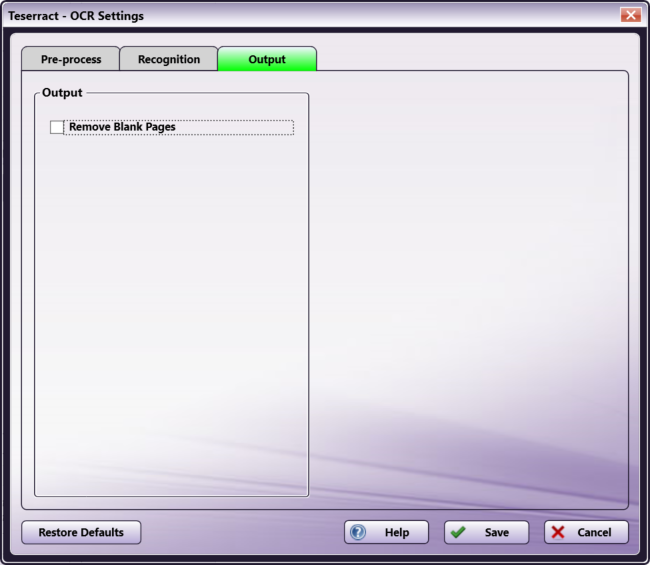Cancel the OCR settings dialog
The width and height of the screenshot is (650, 565).
point(586,532)
